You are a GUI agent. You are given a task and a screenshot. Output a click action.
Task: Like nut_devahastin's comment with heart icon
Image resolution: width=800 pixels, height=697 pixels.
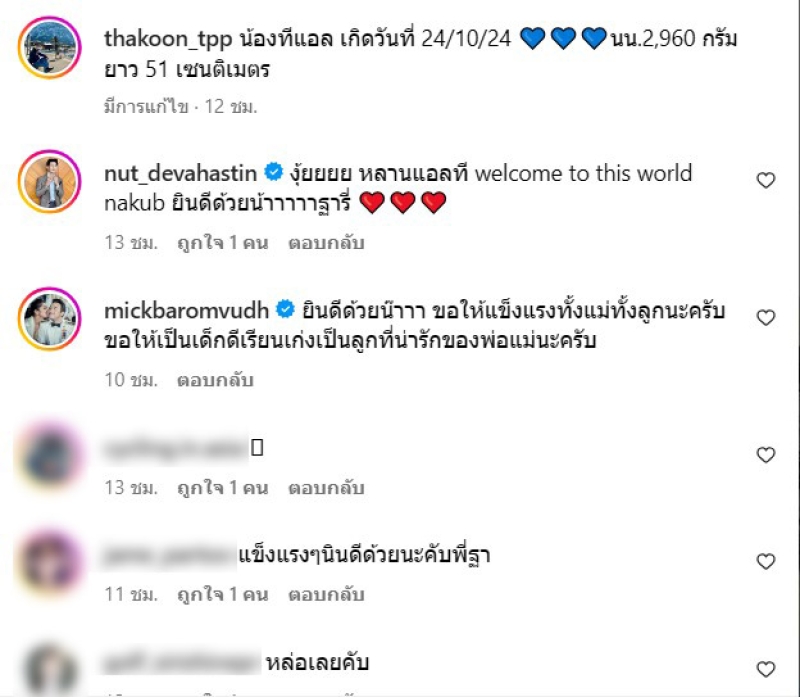(x=765, y=180)
